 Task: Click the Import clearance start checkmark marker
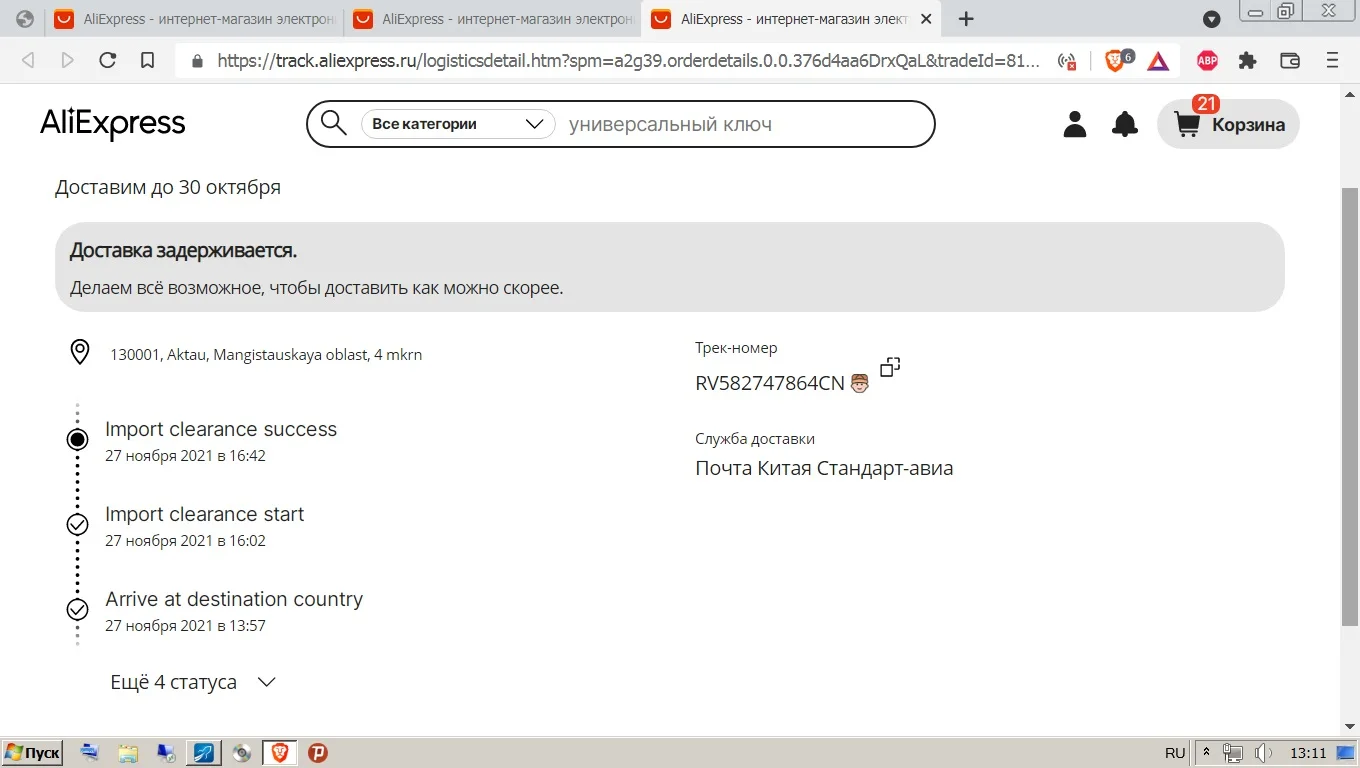click(x=77, y=524)
